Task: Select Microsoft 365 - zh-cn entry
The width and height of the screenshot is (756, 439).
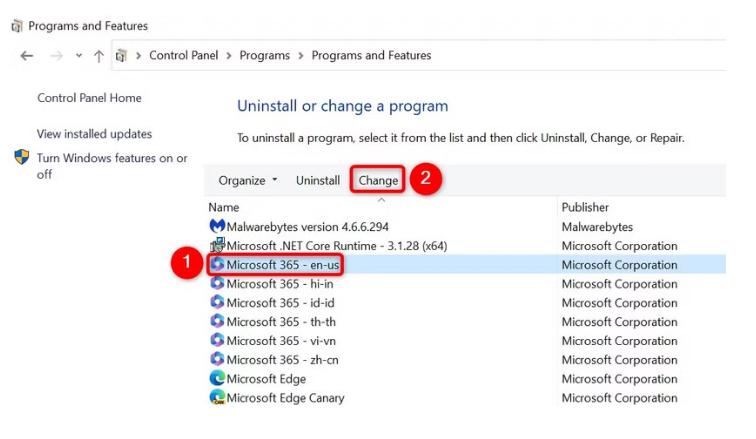Action: click(x=283, y=360)
